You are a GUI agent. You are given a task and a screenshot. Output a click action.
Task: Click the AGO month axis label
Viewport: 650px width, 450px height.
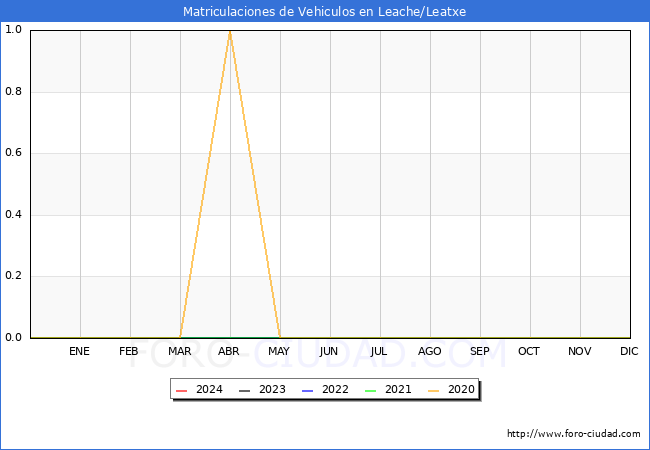[429, 351]
